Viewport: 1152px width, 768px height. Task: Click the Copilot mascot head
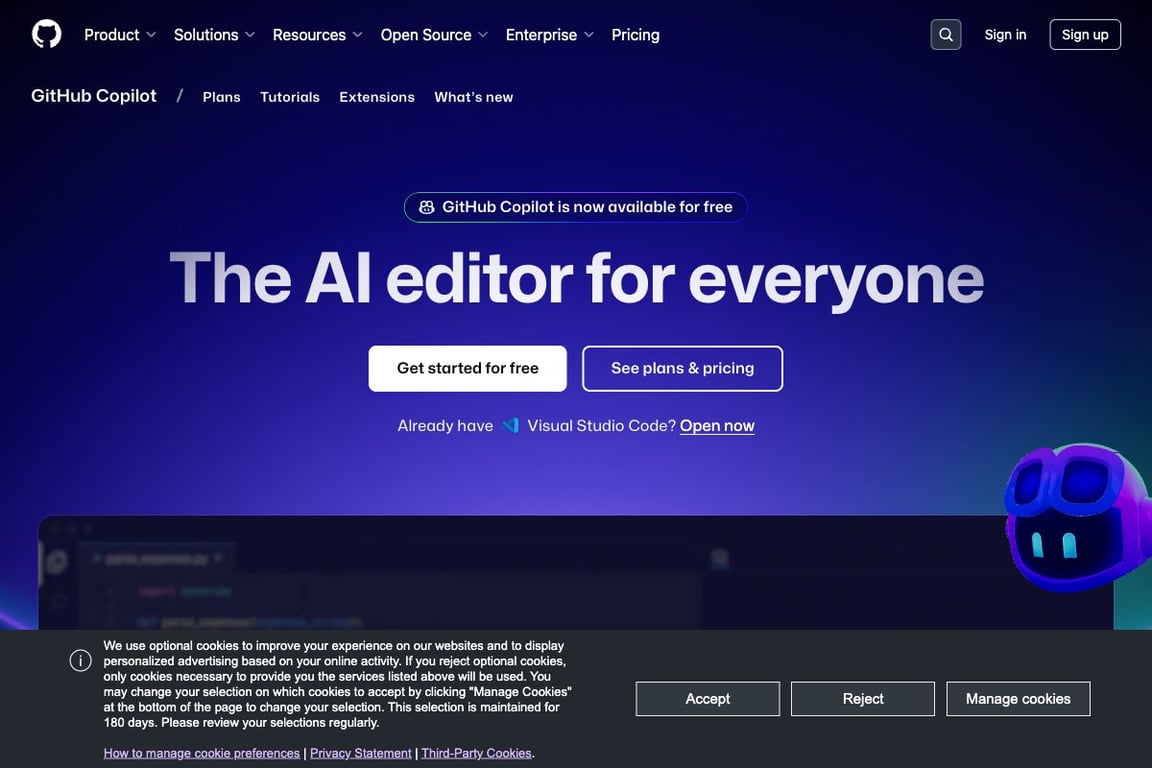click(x=1076, y=517)
